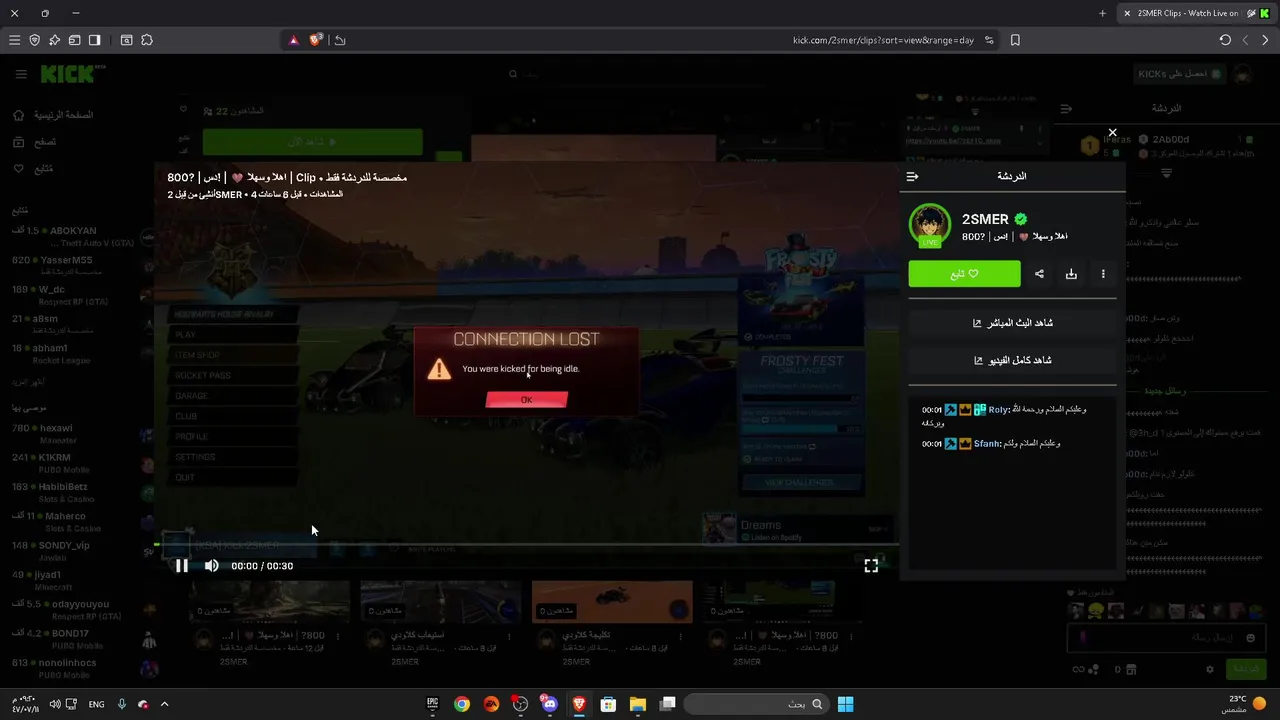Click the user profile avatar in Kick header
Viewport: 1280px width, 720px height.
(1243, 74)
